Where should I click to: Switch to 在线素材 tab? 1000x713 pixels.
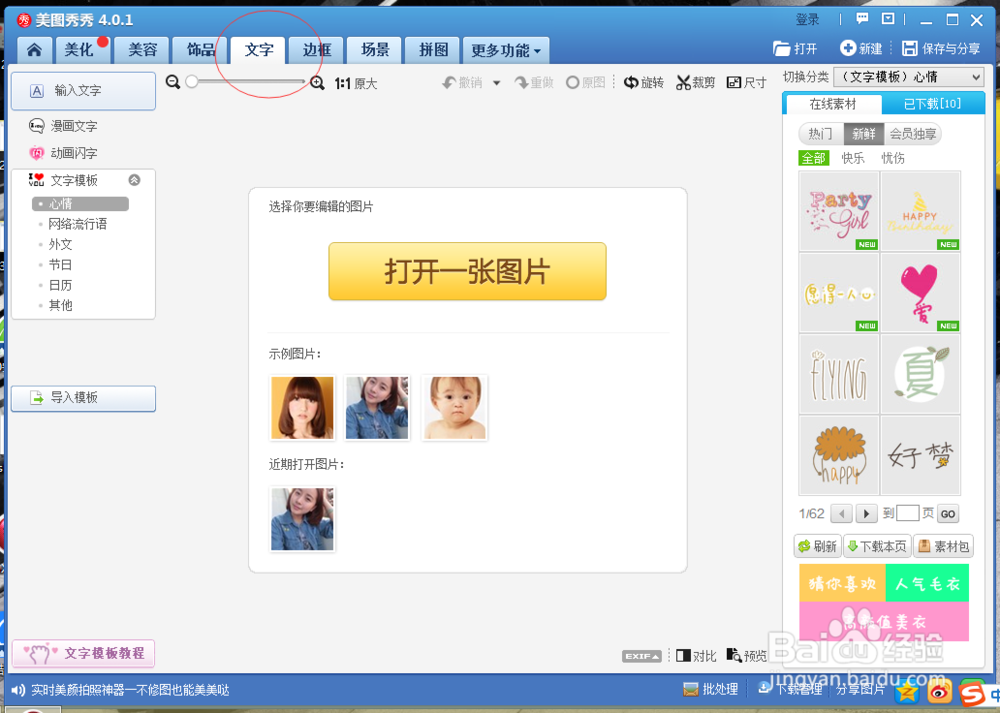[833, 104]
